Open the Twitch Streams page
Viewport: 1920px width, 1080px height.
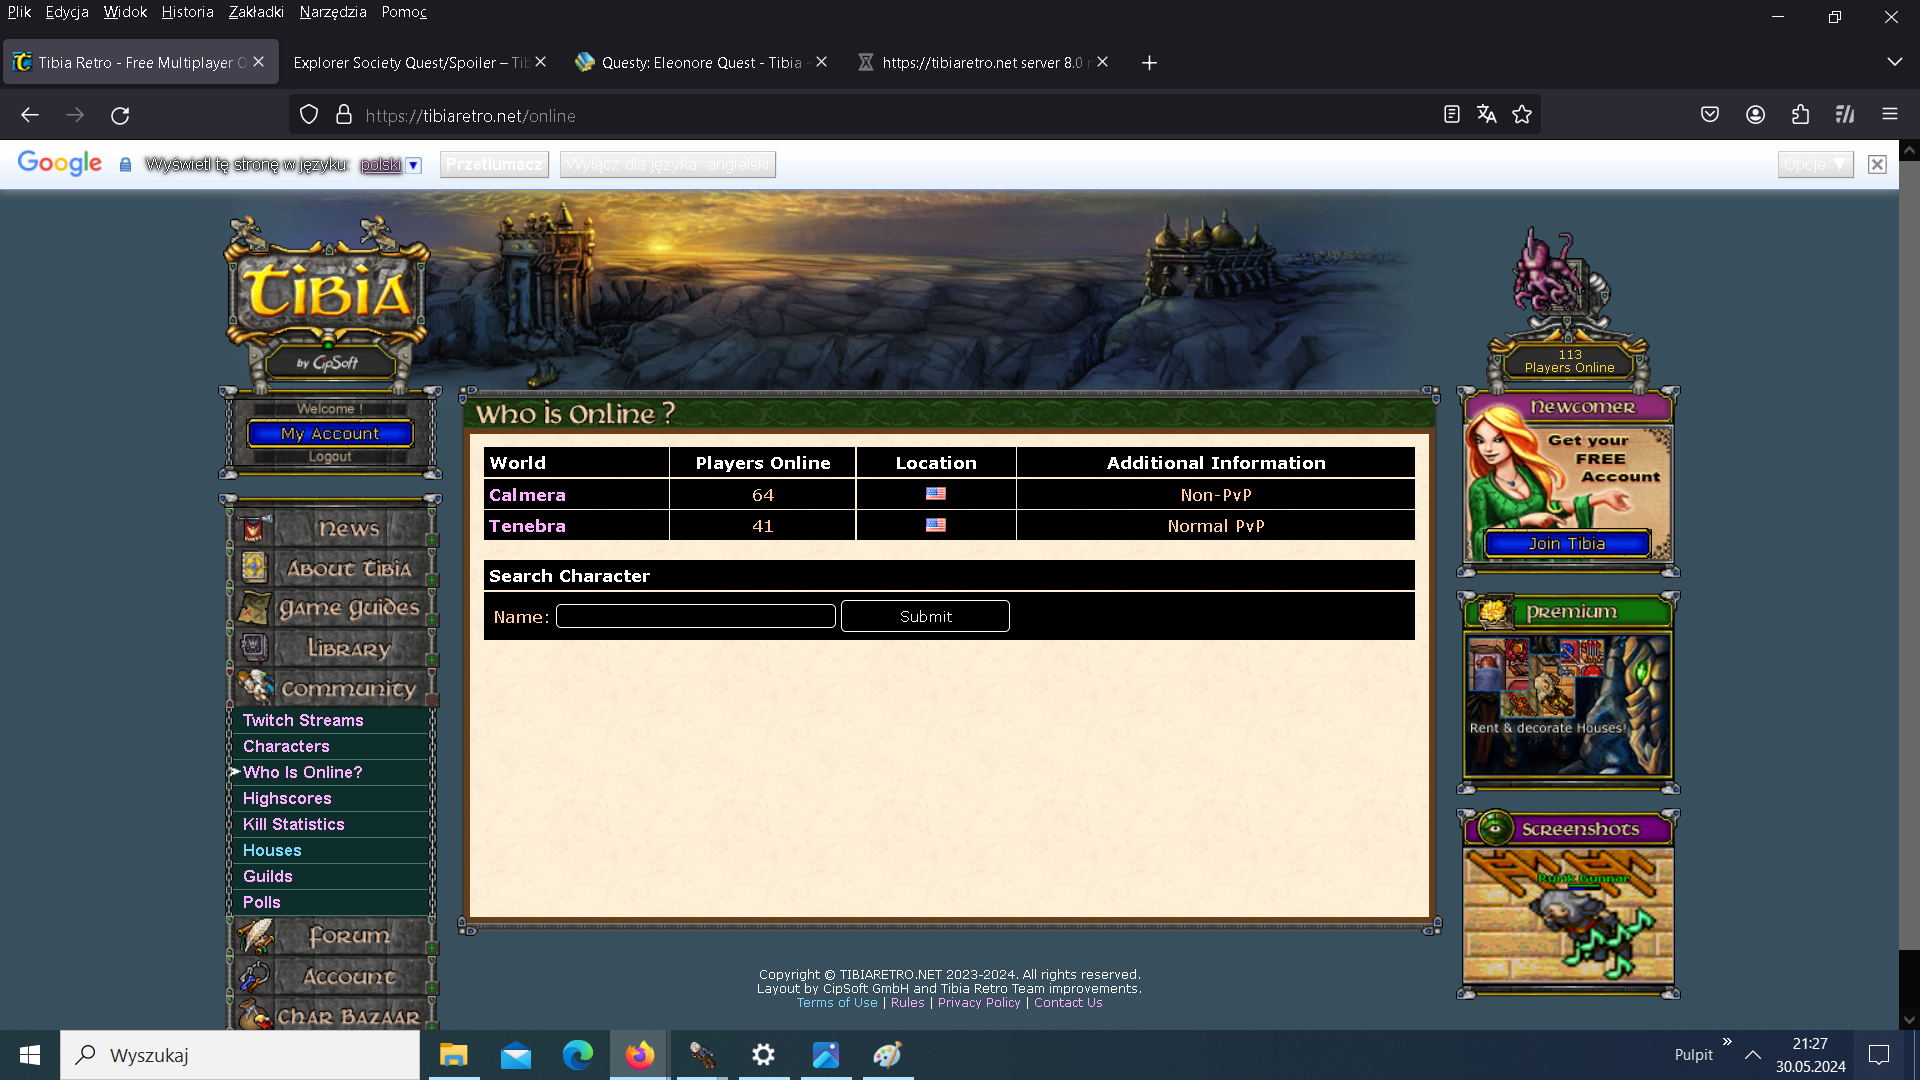303,720
